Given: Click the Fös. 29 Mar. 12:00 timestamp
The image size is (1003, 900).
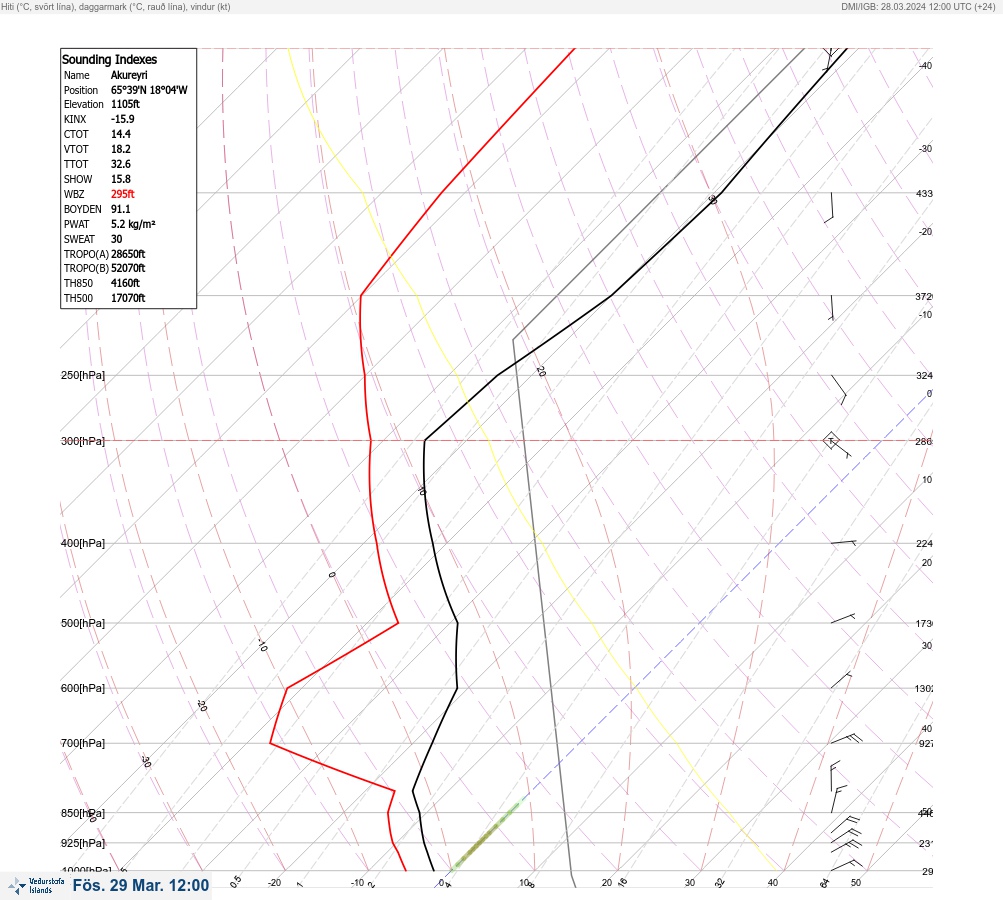Looking at the screenshot, I should pos(141,885).
